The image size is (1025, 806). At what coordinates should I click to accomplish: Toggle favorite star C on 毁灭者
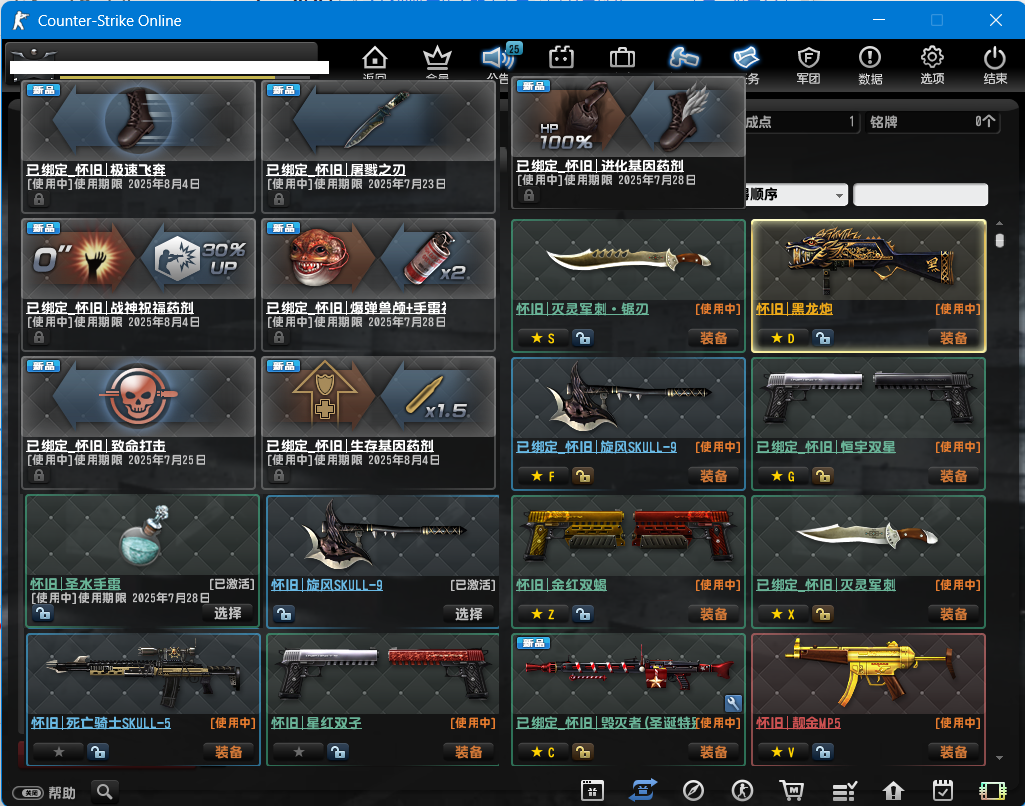pyautogui.click(x=543, y=752)
